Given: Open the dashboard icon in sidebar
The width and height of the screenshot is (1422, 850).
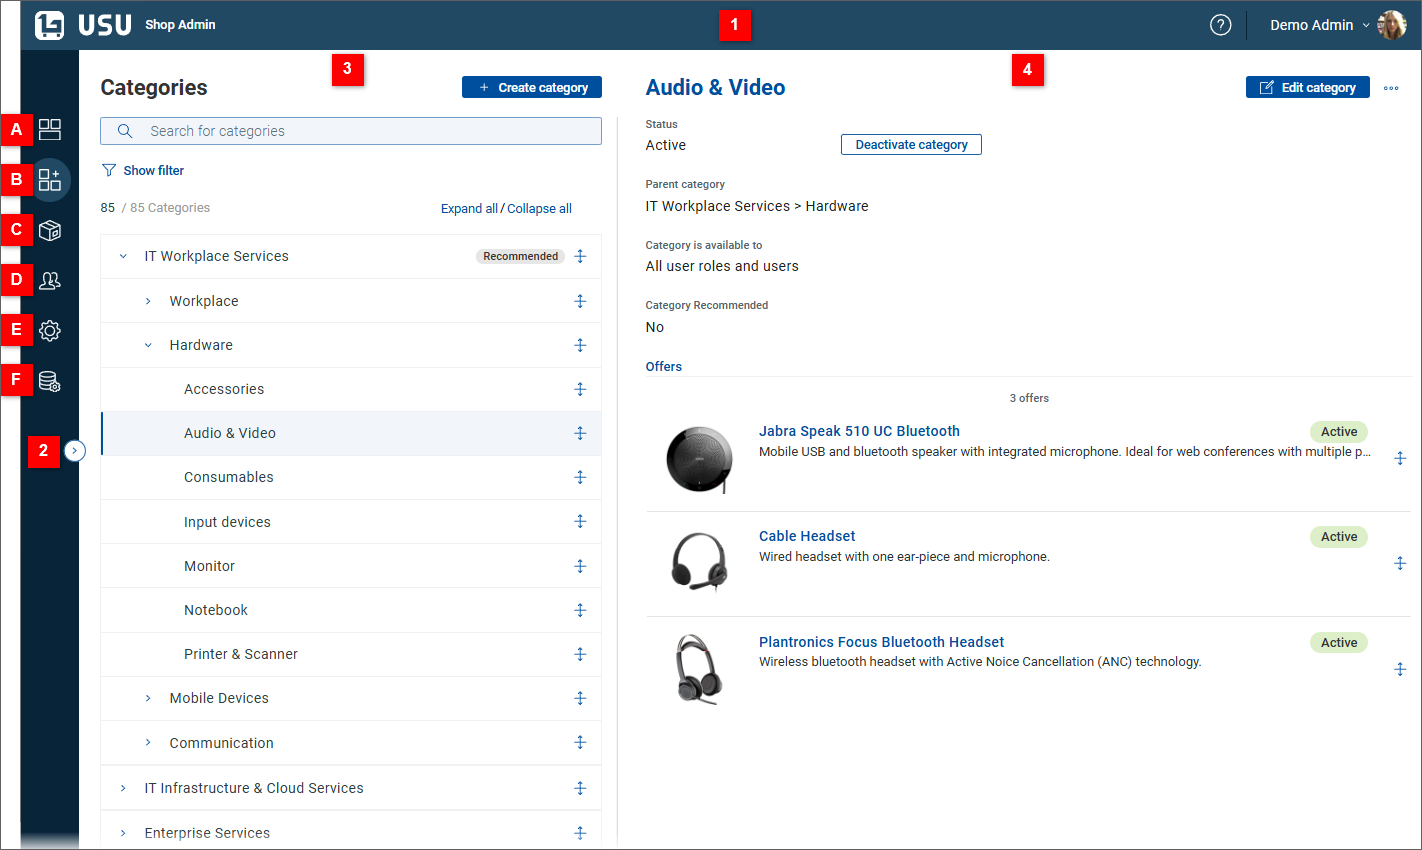Looking at the screenshot, I should [x=49, y=129].
